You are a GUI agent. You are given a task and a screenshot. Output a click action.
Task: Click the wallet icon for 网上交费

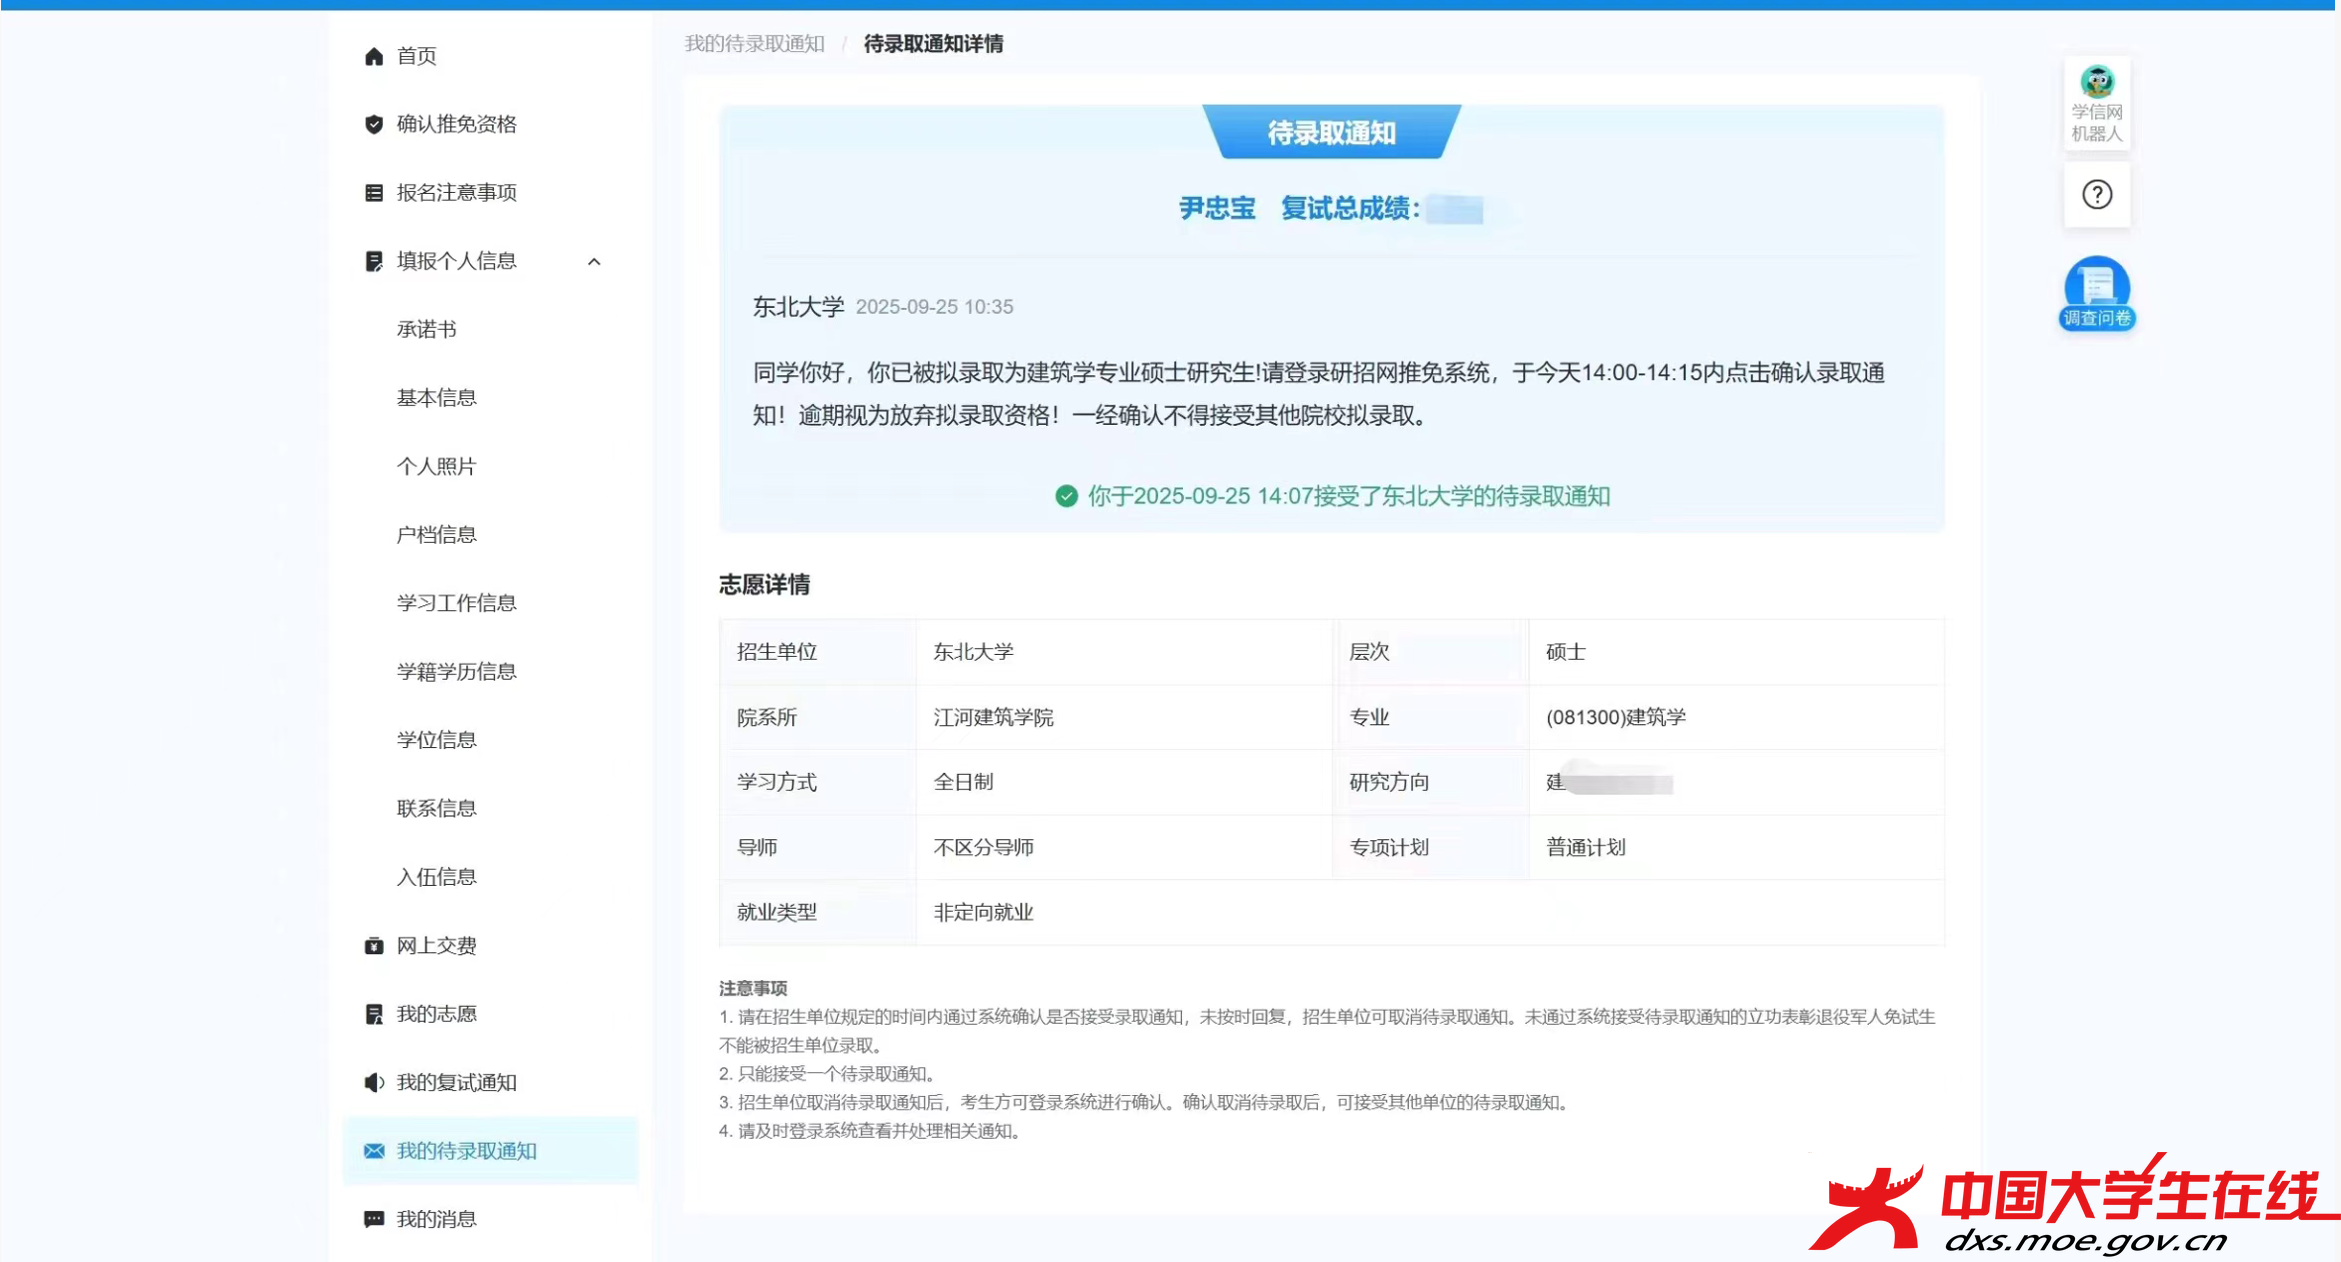pyautogui.click(x=374, y=946)
